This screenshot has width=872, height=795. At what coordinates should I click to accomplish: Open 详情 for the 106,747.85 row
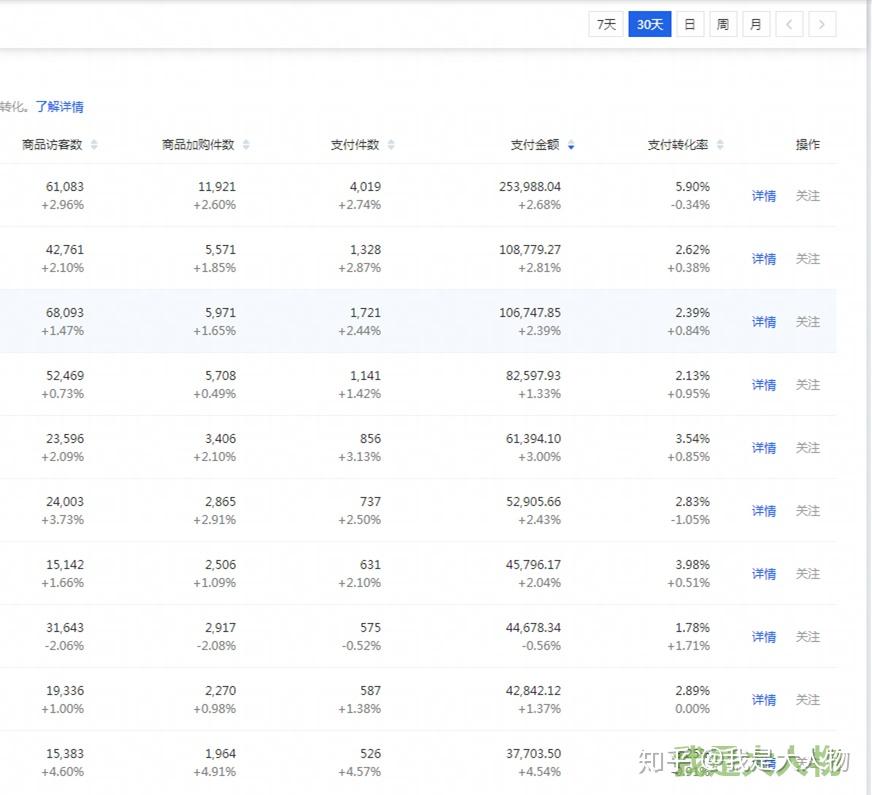coord(764,321)
